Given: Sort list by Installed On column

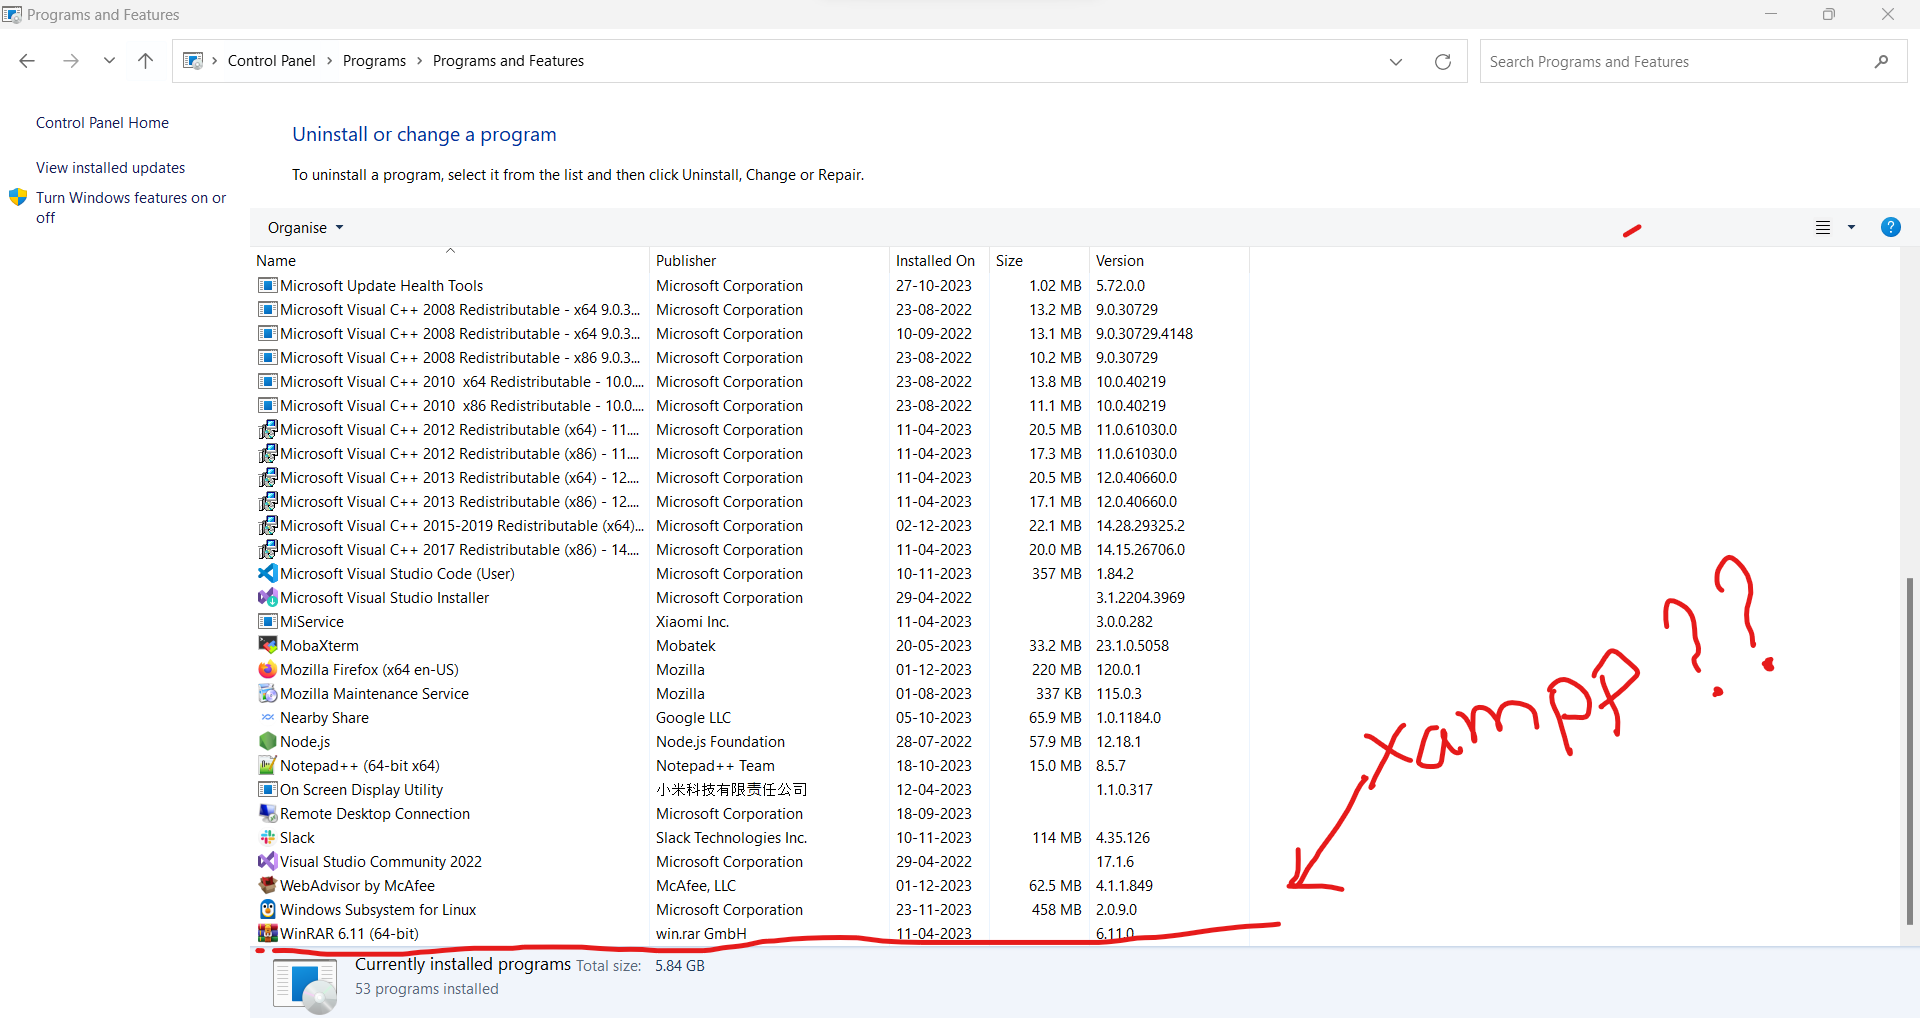Looking at the screenshot, I should 935,261.
